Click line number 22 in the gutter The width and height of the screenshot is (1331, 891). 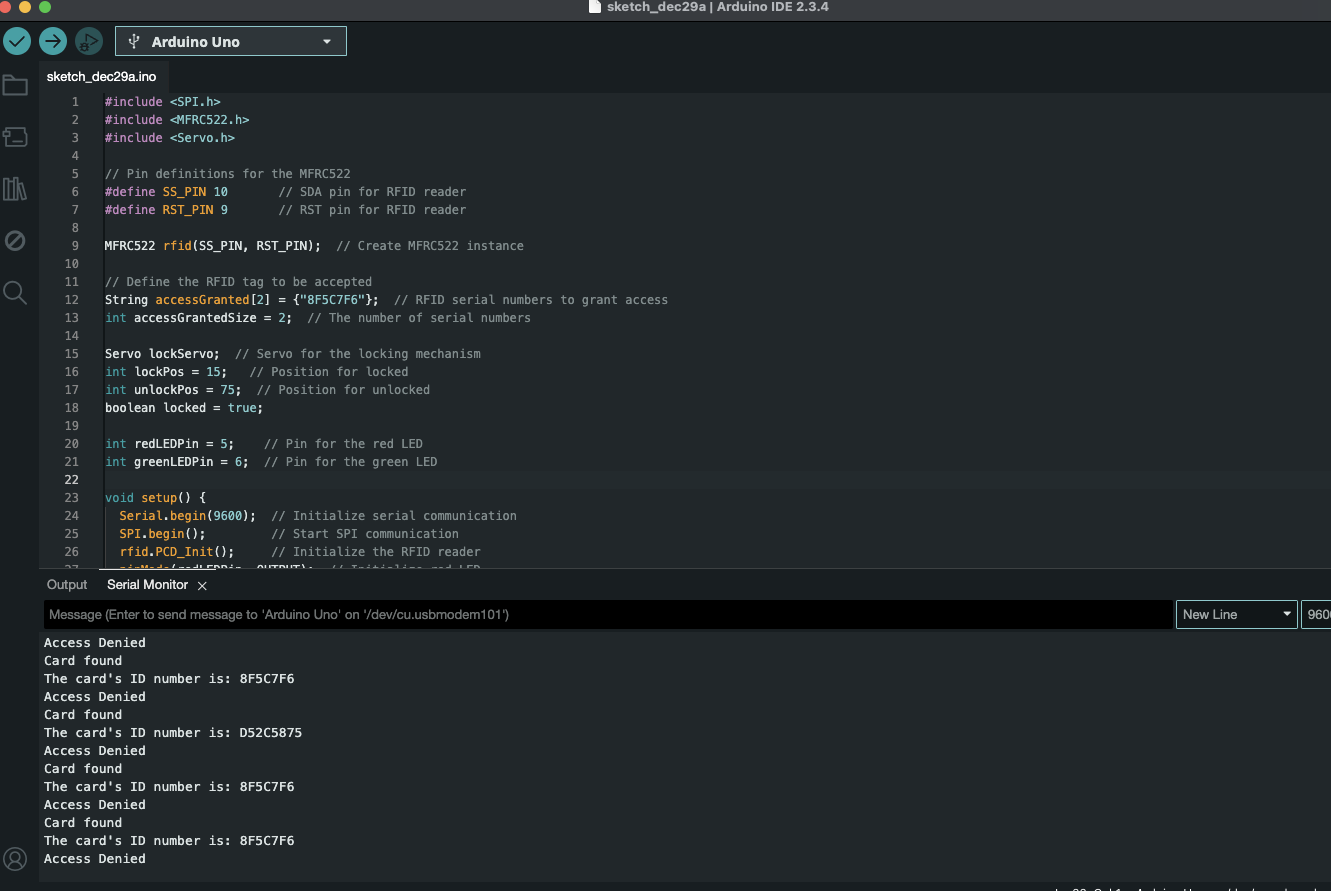click(x=71, y=480)
